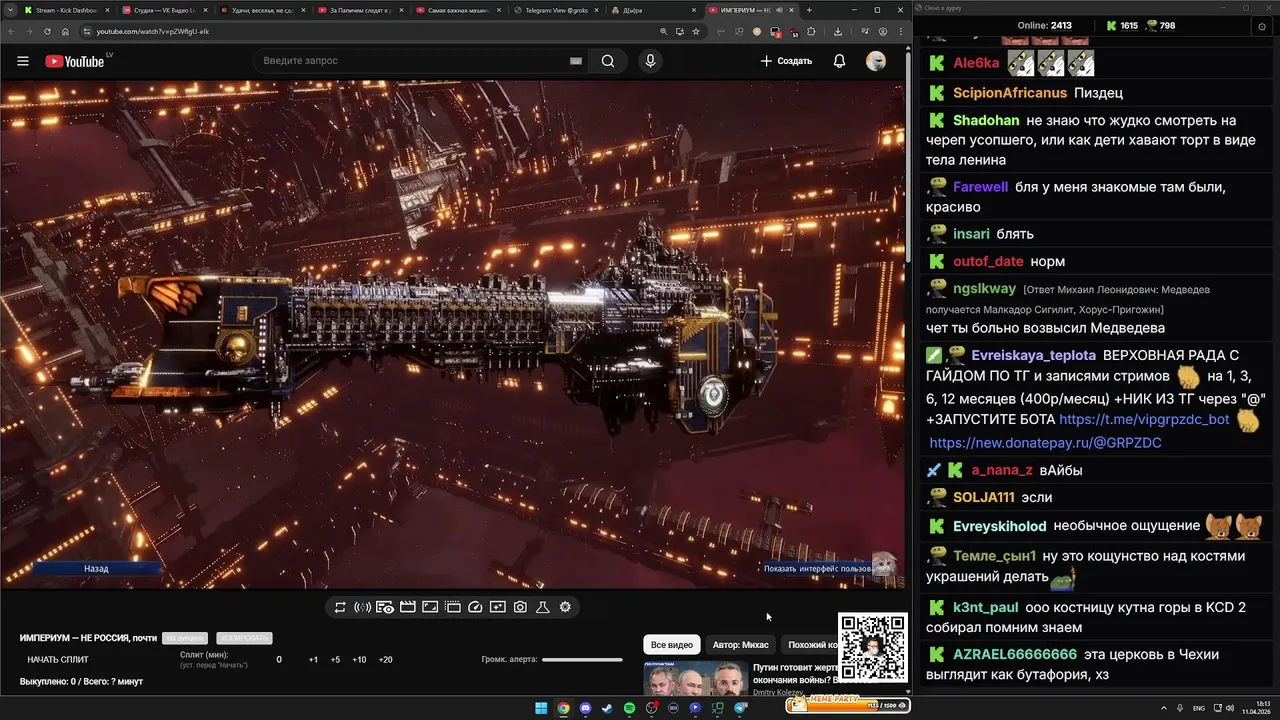Select the Все видео filter chip
Screen dimensions: 1280x720
(671, 645)
